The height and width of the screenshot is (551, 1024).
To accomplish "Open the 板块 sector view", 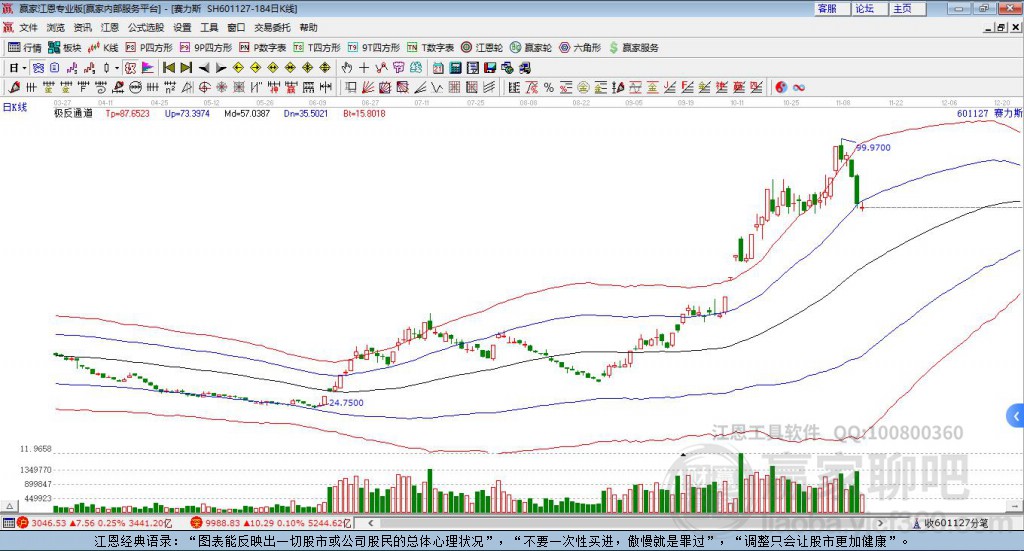I will pos(65,48).
